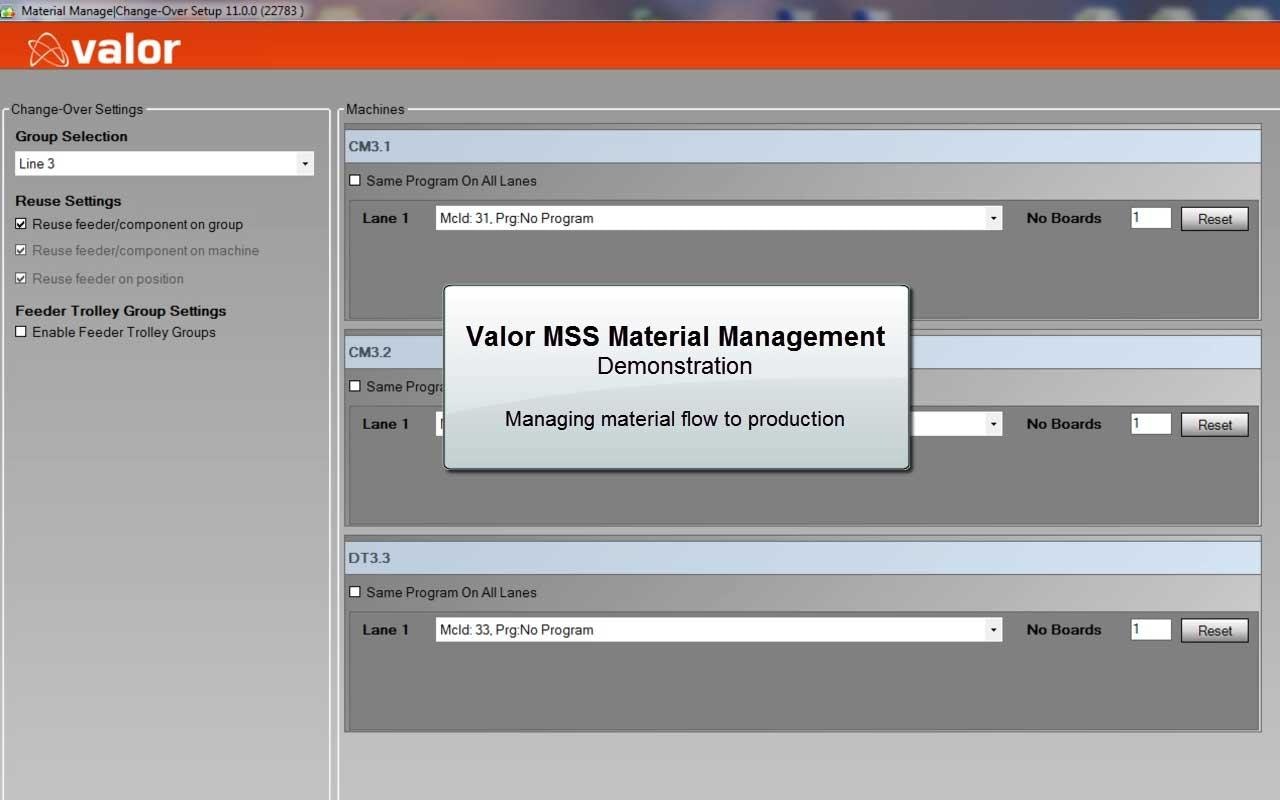Open the DT3.3 Lane 1 program dropdown
This screenshot has height=800, width=1280.
718,630
